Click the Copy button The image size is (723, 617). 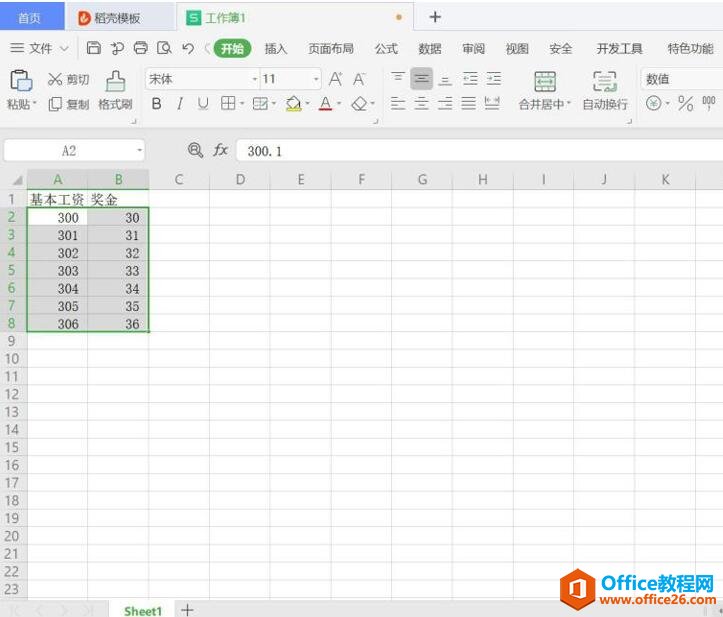(x=68, y=104)
